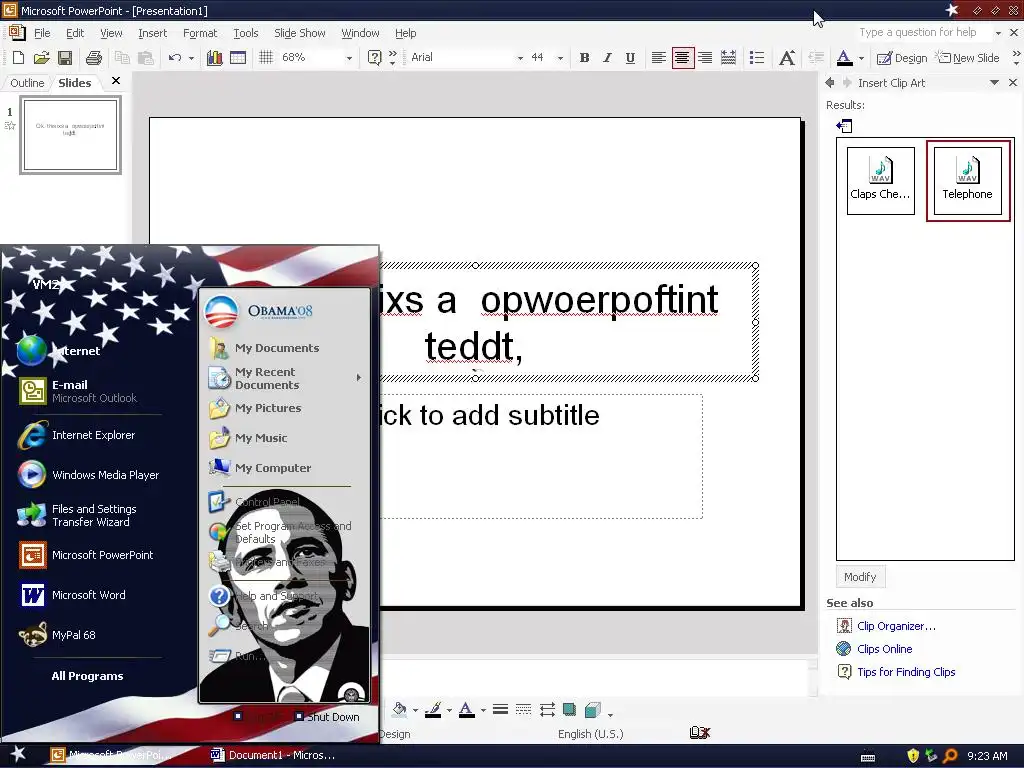The width and height of the screenshot is (1024, 768).
Task: Align text right
Action: point(705,58)
